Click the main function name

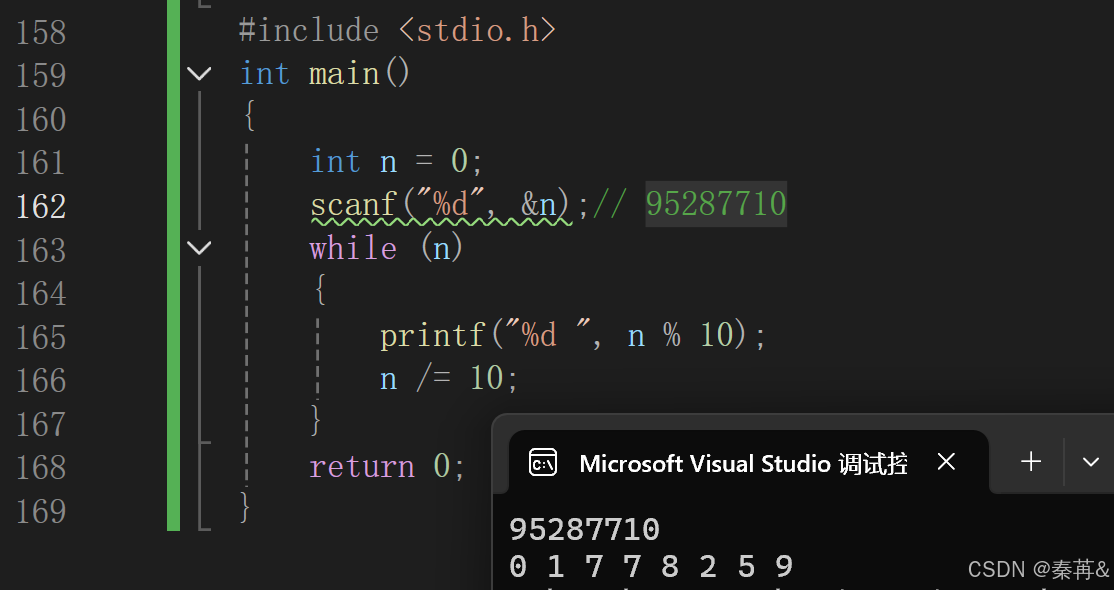pyautogui.click(x=344, y=74)
